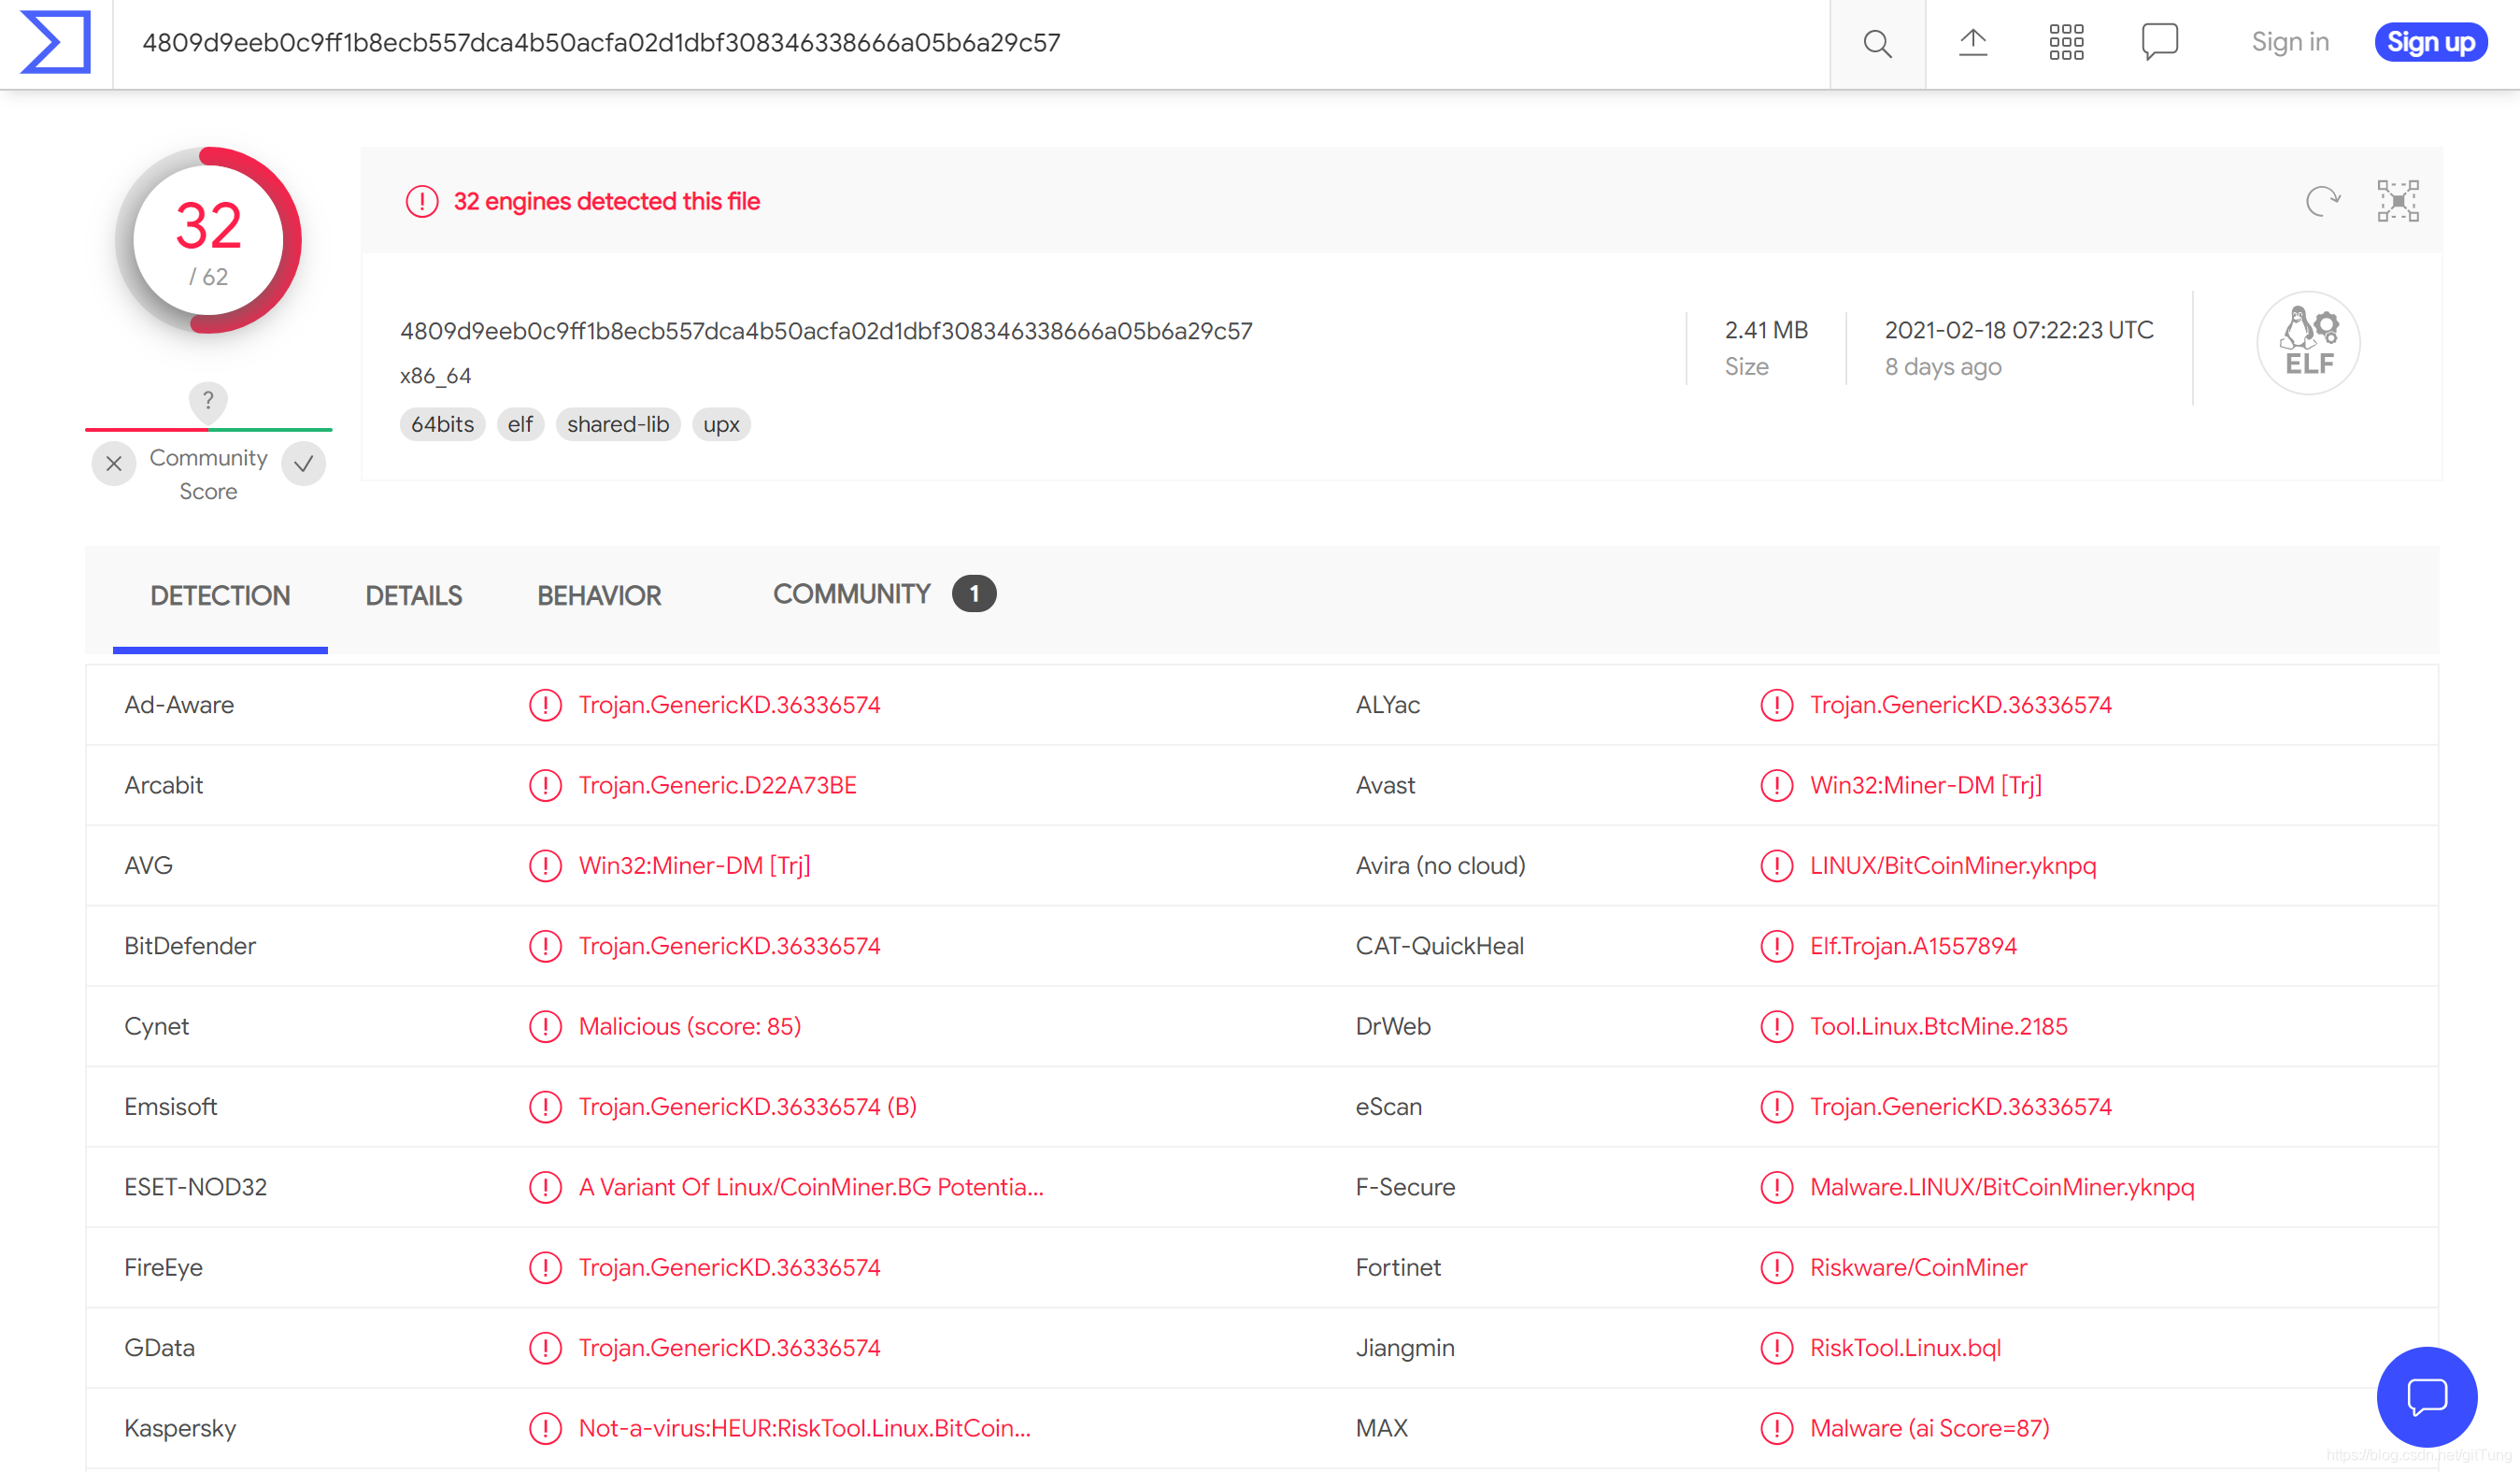Screen dimensions: 2520x1472
Task: Click the DrWeb detection alert icon
Action: click(1776, 1026)
